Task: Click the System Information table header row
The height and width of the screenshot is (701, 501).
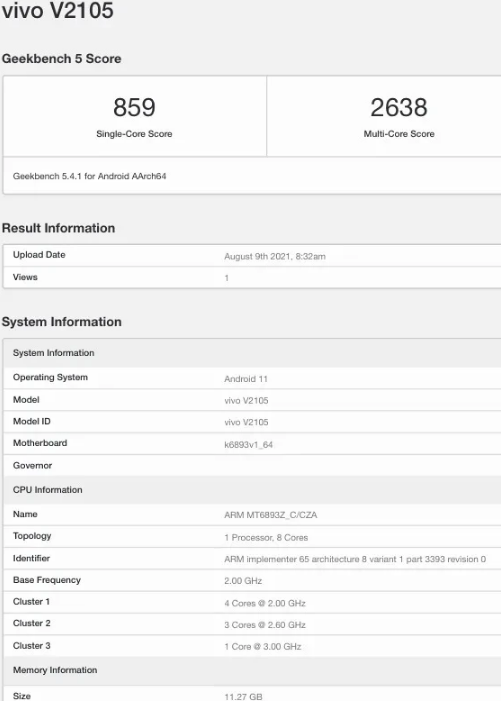Action: tap(252, 353)
